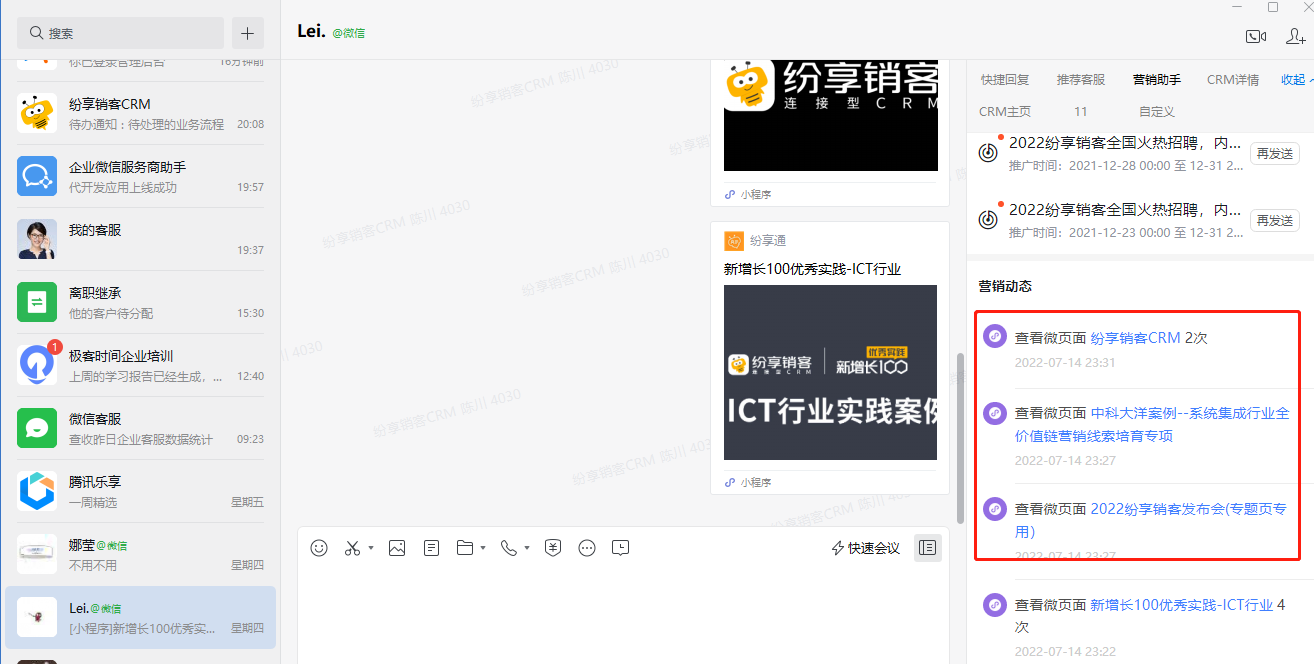Screen dimensions: 1314x664
Task: Open 纷享销客CRM micro page link
Action: (x=1135, y=338)
